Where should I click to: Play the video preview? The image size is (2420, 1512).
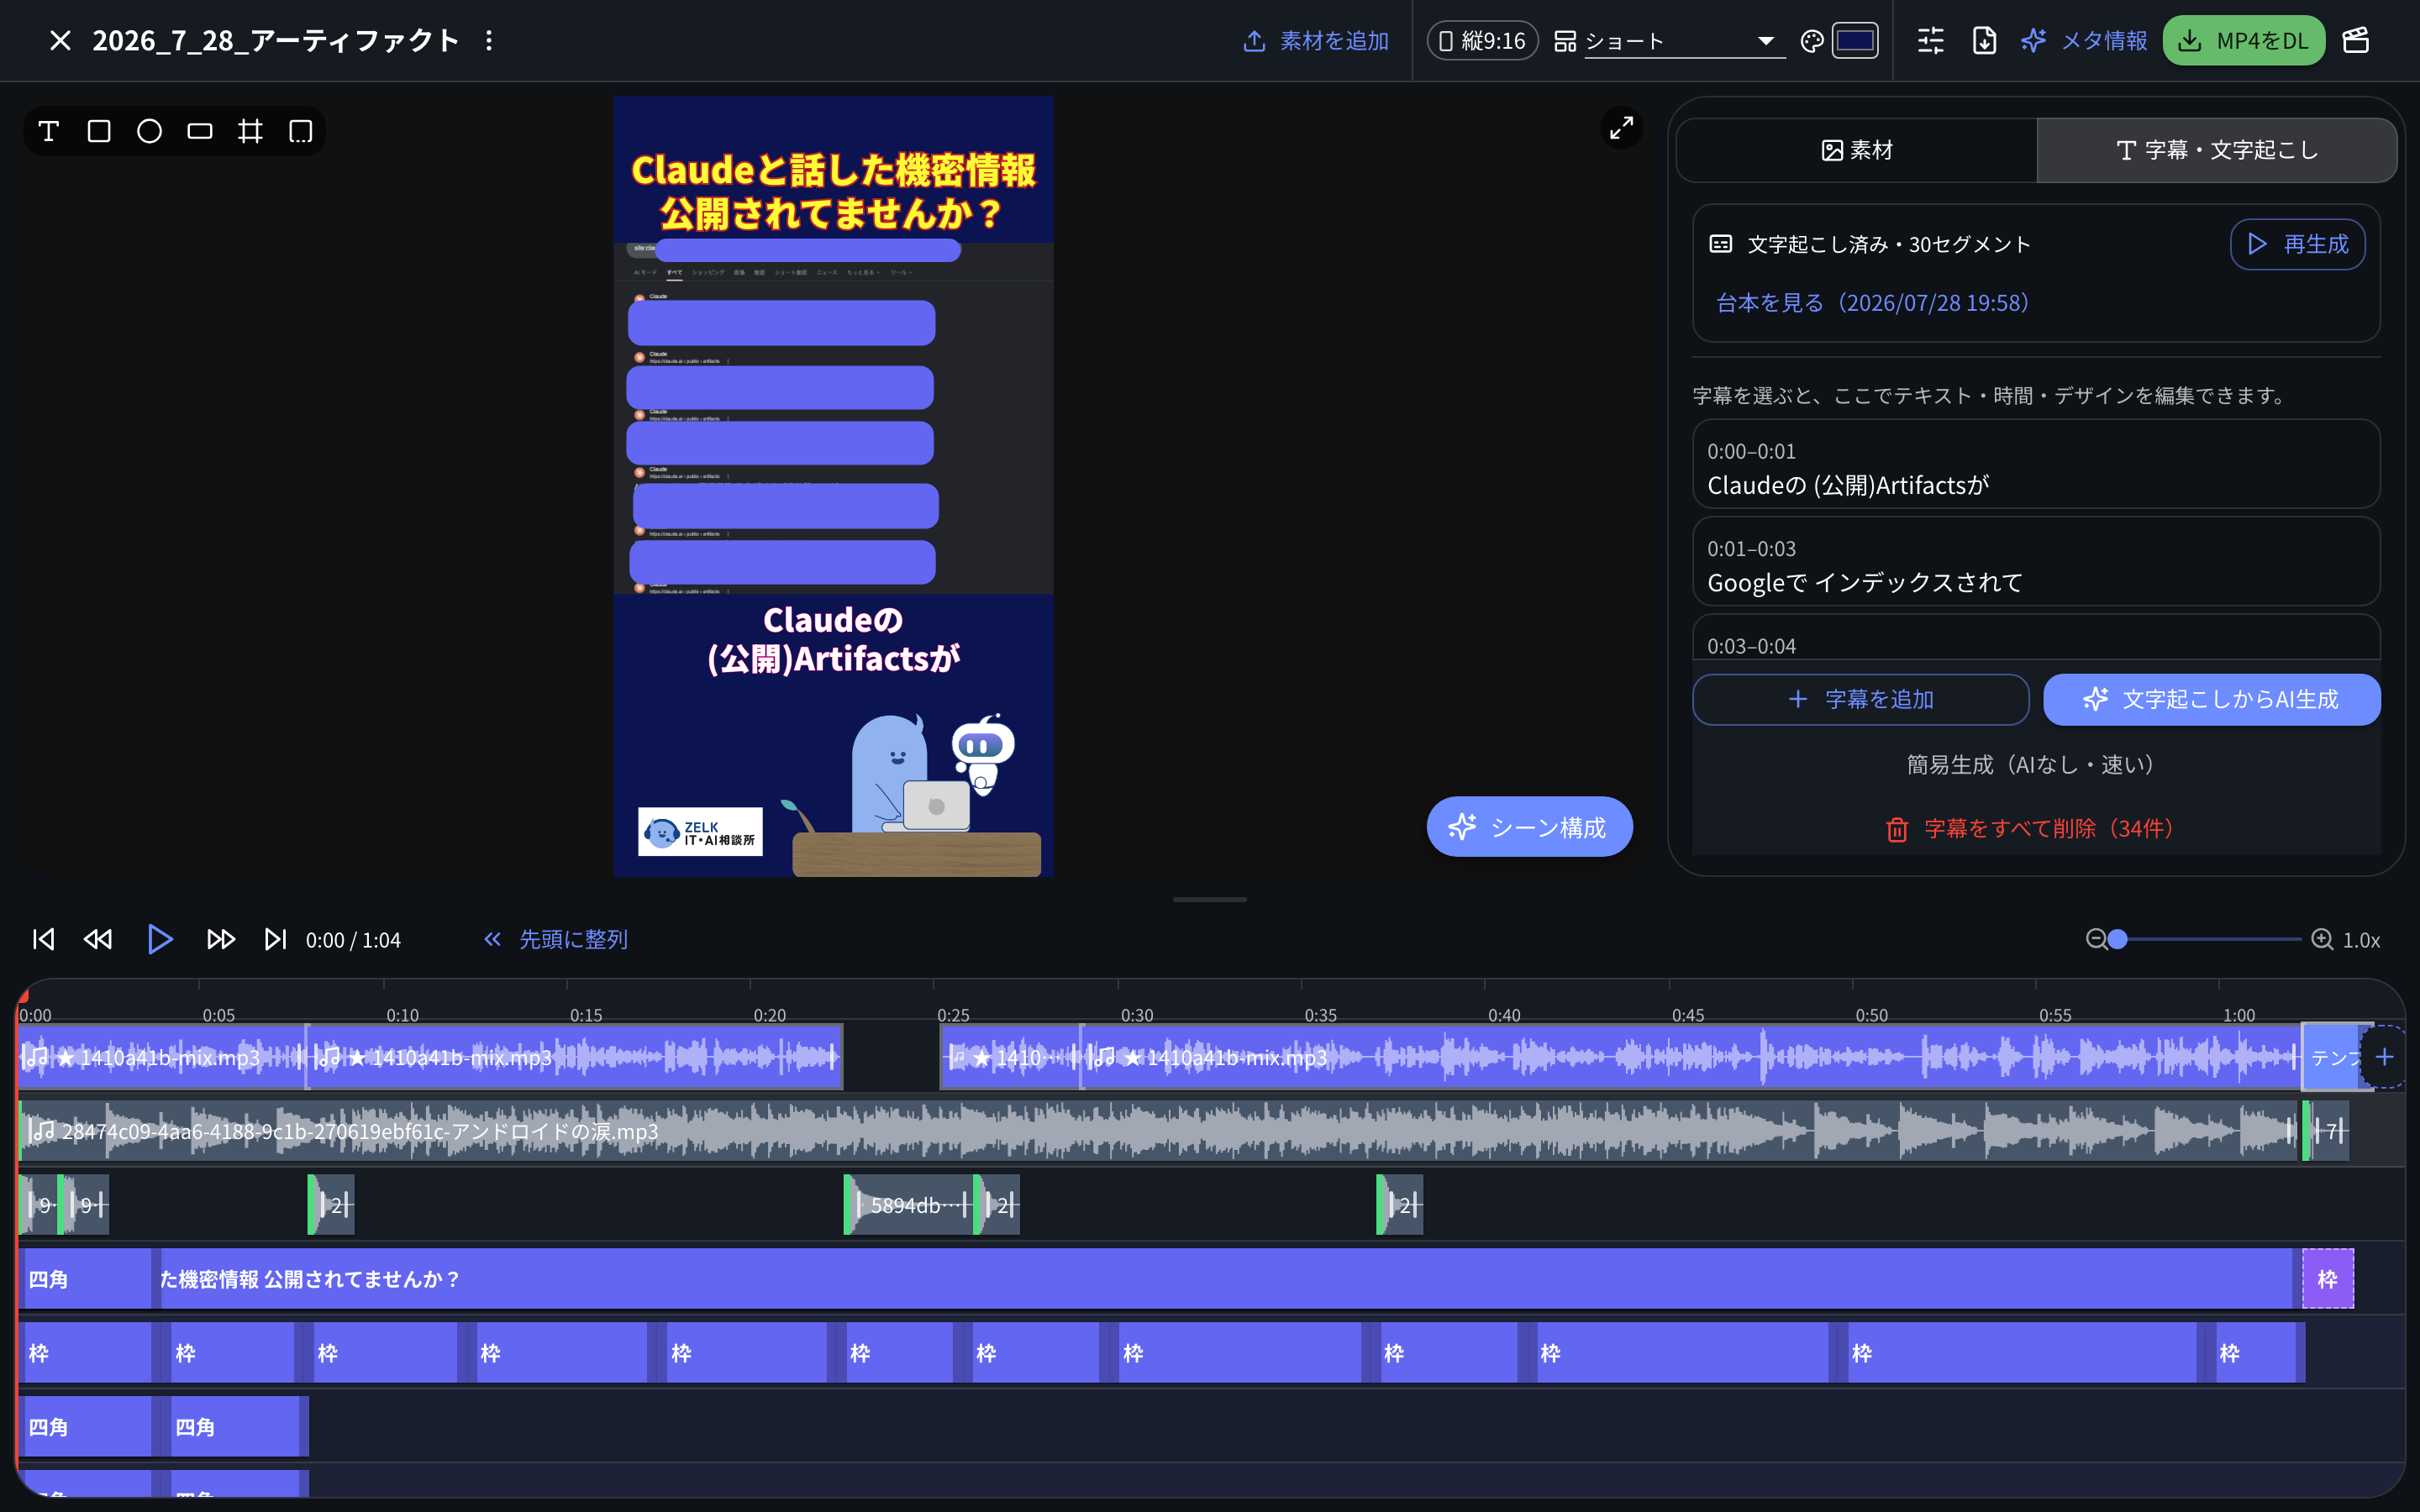(160, 940)
